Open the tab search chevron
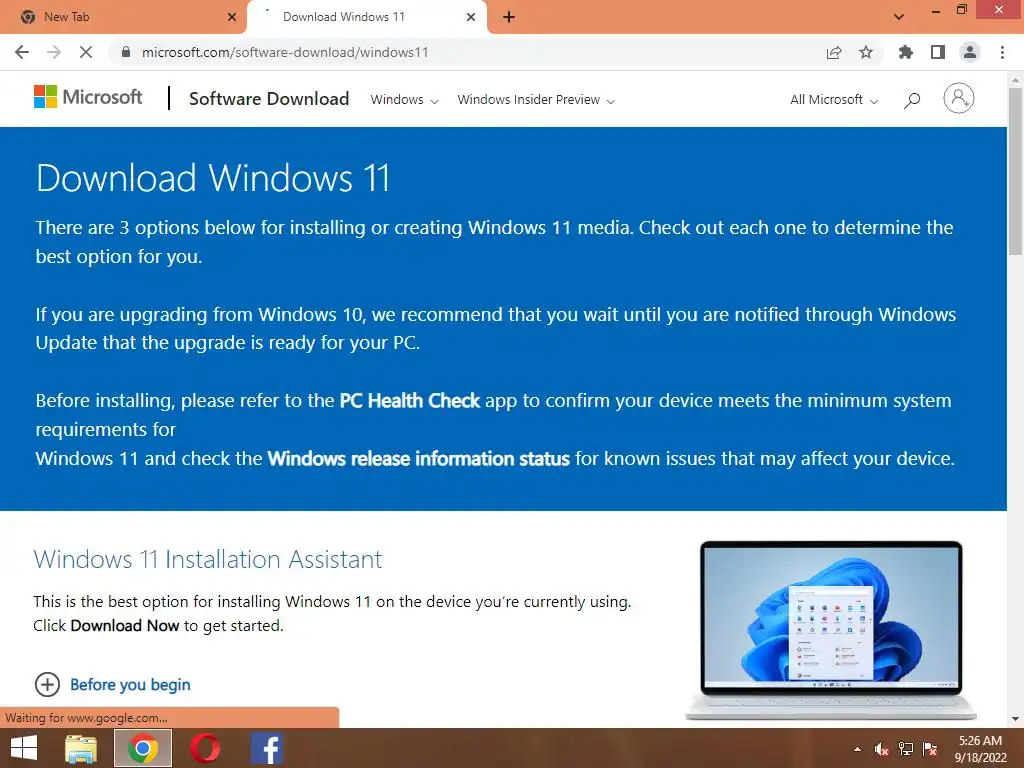This screenshot has height=768, width=1024. tap(899, 17)
